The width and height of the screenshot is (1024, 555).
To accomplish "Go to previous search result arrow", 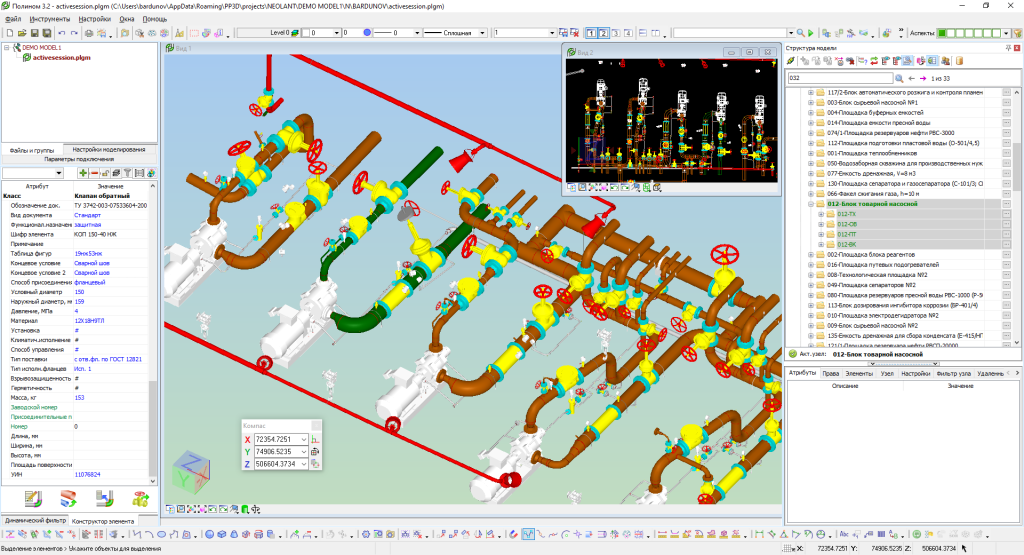I will (912, 78).
